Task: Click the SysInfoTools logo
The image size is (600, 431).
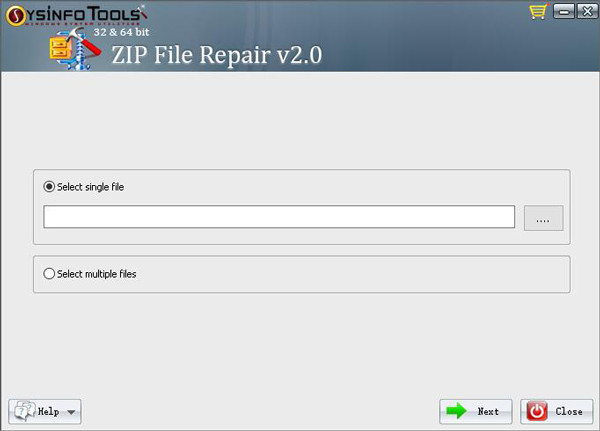Action: point(76,16)
